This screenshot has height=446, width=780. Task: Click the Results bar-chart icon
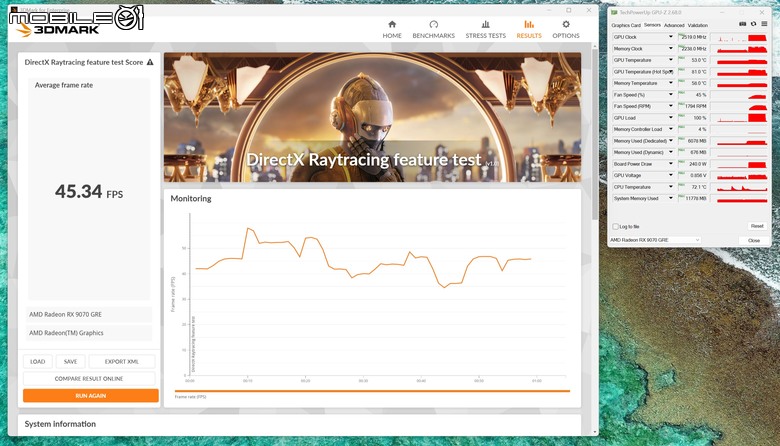click(x=529, y=24)
